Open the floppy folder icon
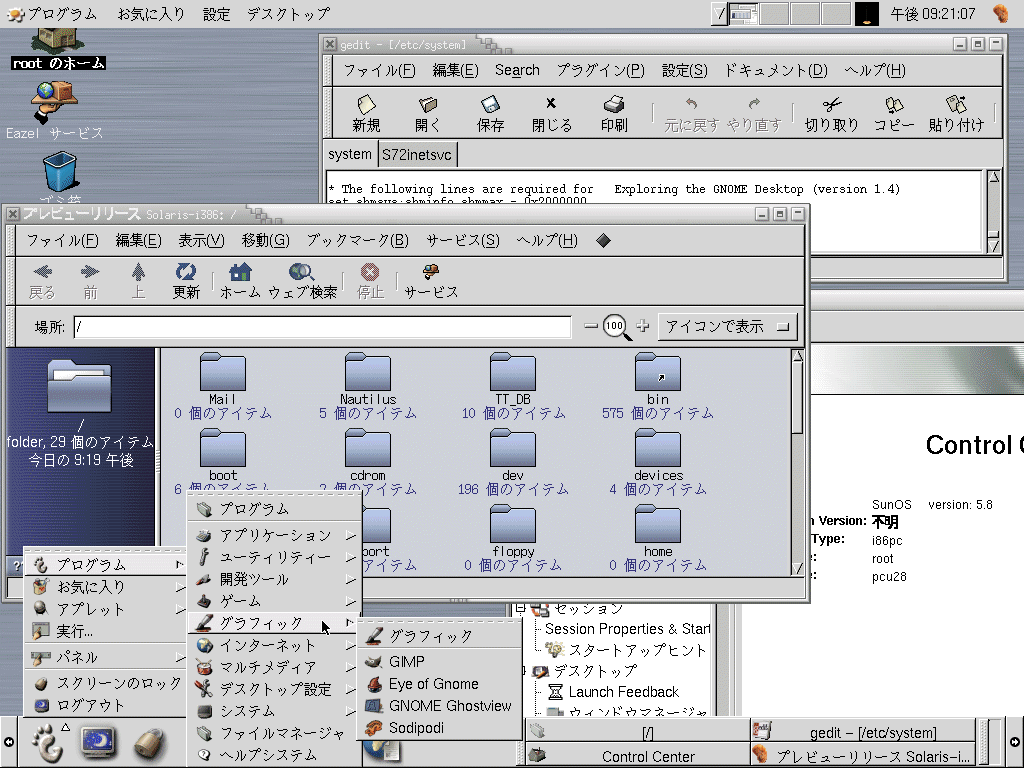The image size is (1024, 768). (x=513, y=524)
